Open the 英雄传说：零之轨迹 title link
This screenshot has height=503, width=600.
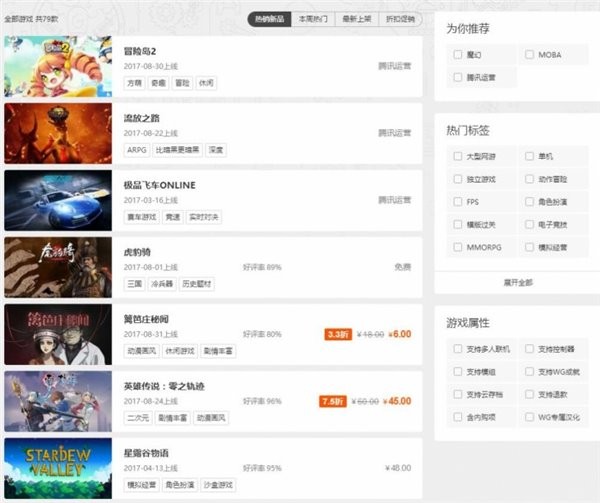point(163,387)
